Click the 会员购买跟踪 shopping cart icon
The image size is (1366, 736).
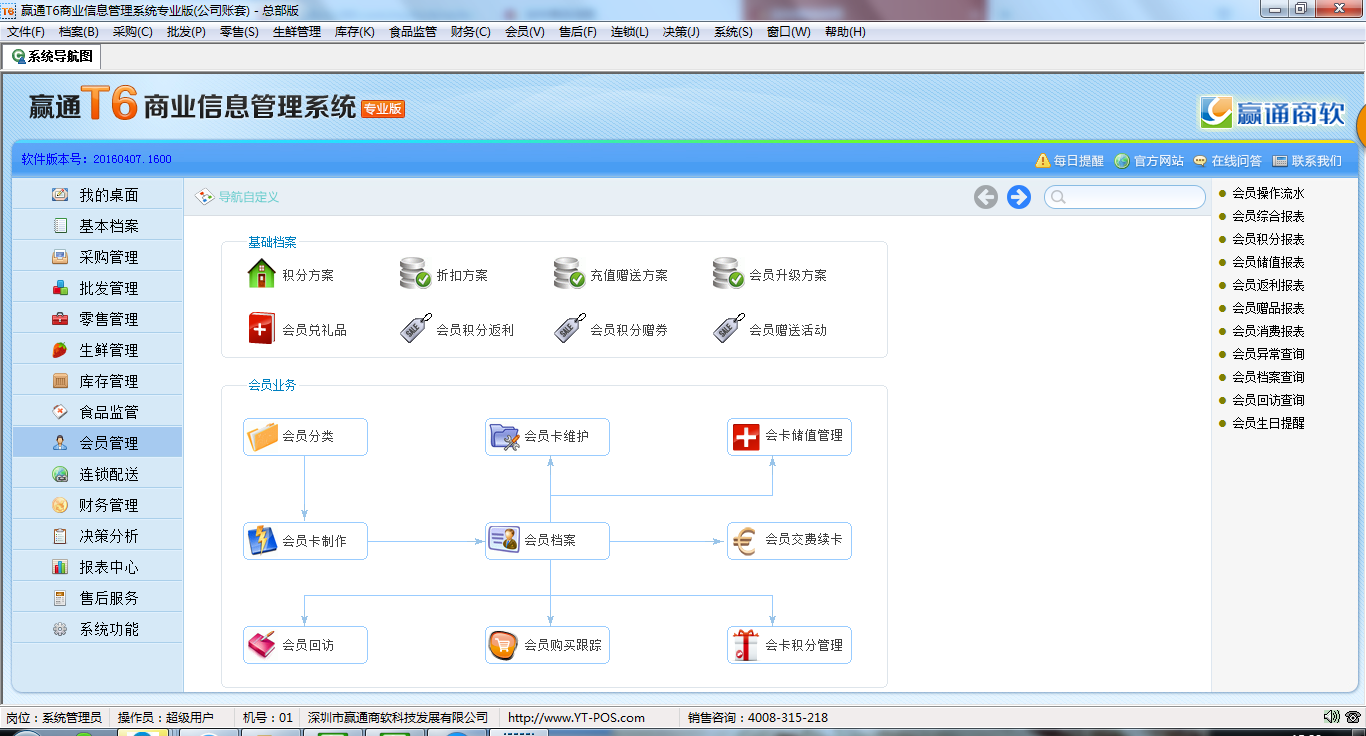click(x=504, y=645)
